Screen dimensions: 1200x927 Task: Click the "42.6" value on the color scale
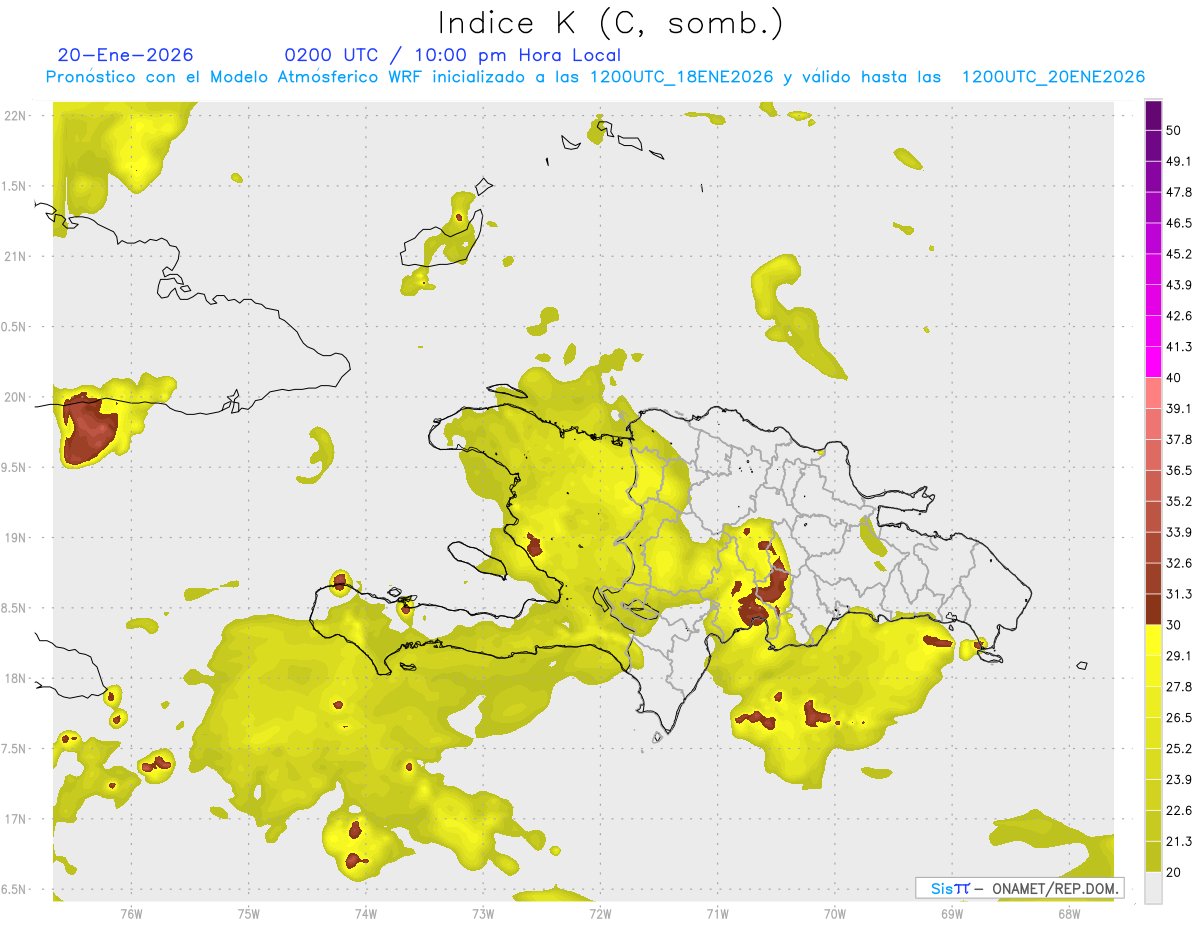[x=1179, y=316]
